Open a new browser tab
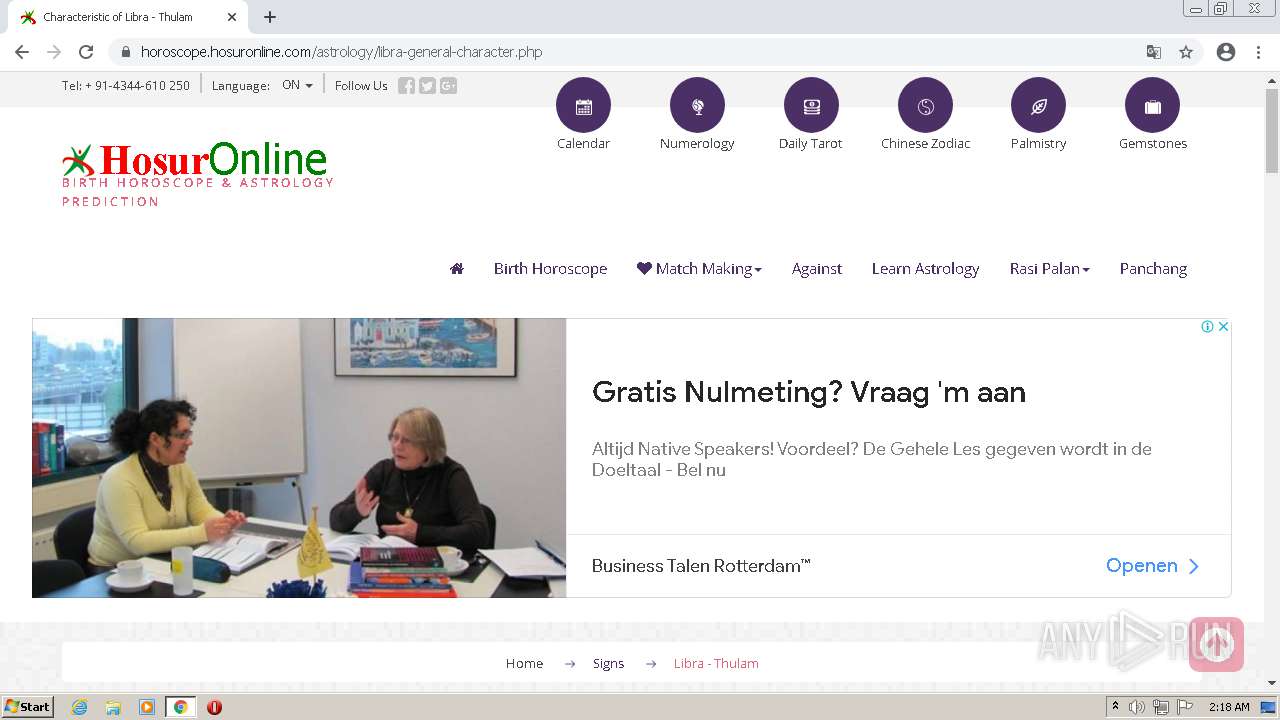 270,17
